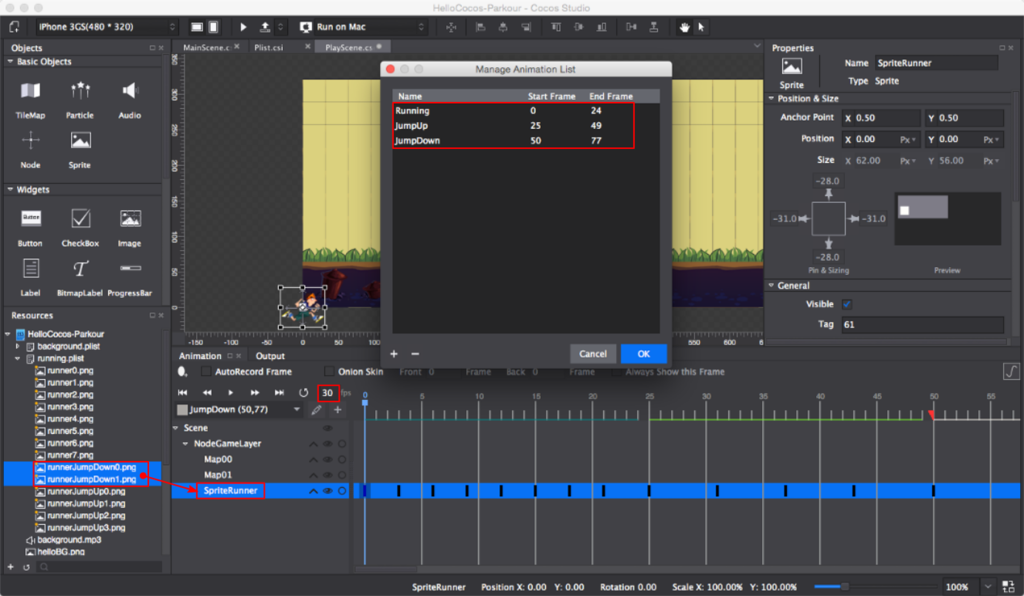1024x596 pixels.
Task: Select the hand pan tool
Action: point(684,27)
